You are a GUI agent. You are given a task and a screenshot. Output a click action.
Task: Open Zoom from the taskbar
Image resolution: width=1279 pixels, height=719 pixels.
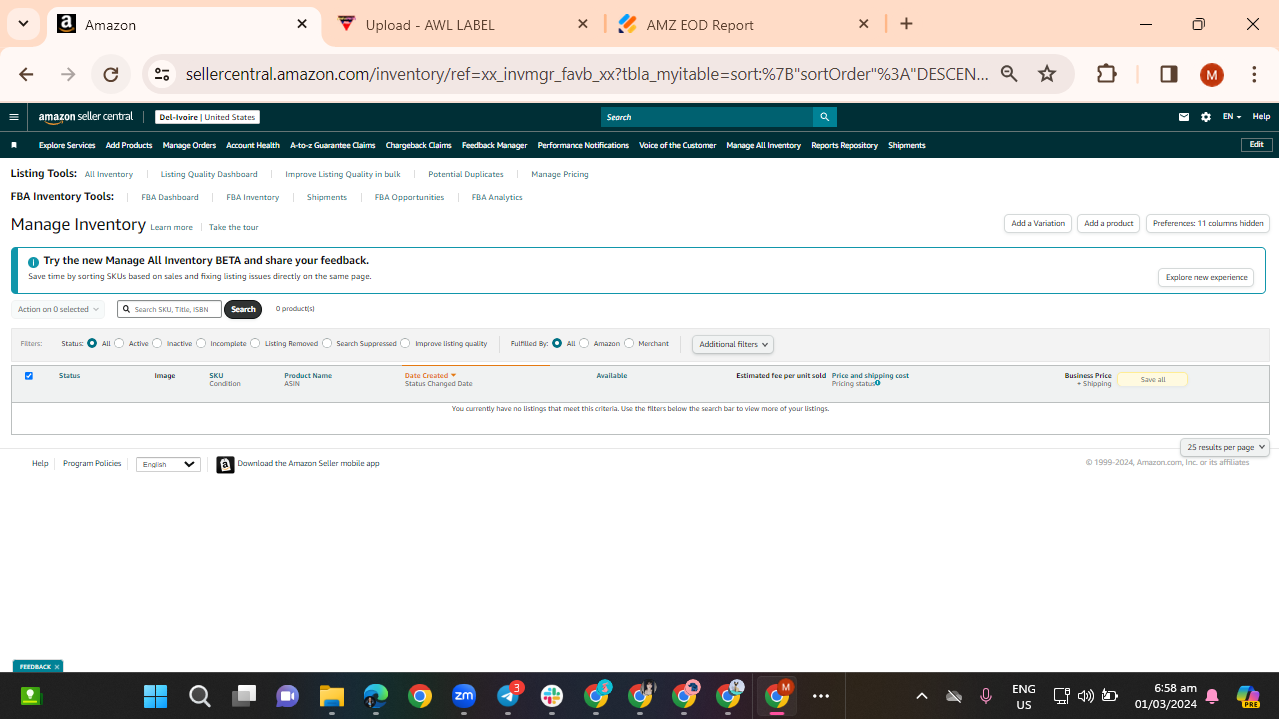tap(464, 696)
